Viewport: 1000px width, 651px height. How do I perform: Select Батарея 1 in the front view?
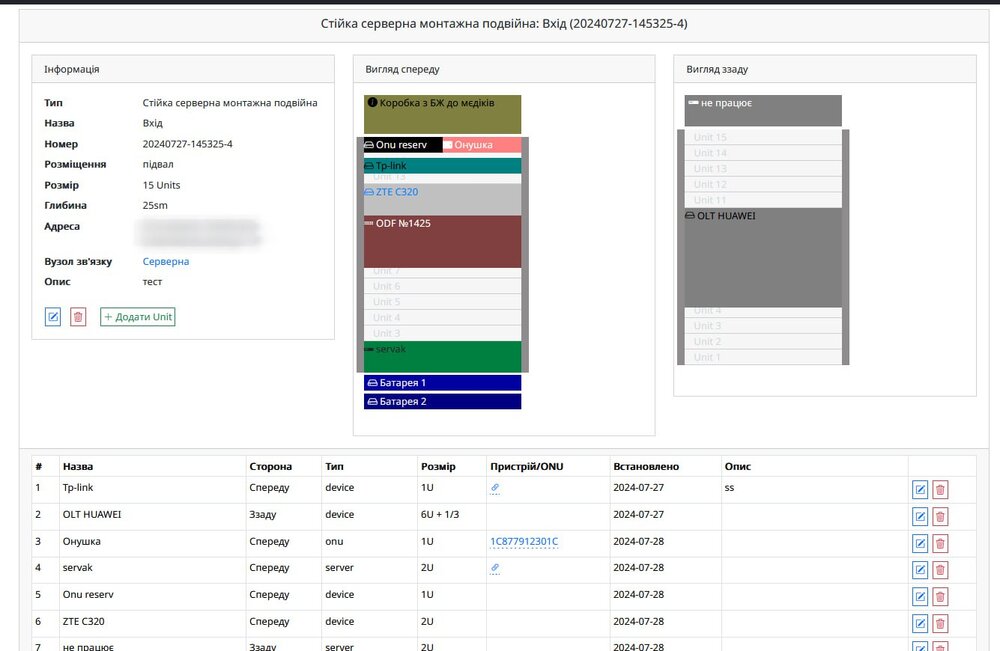[x=442, y=383]
